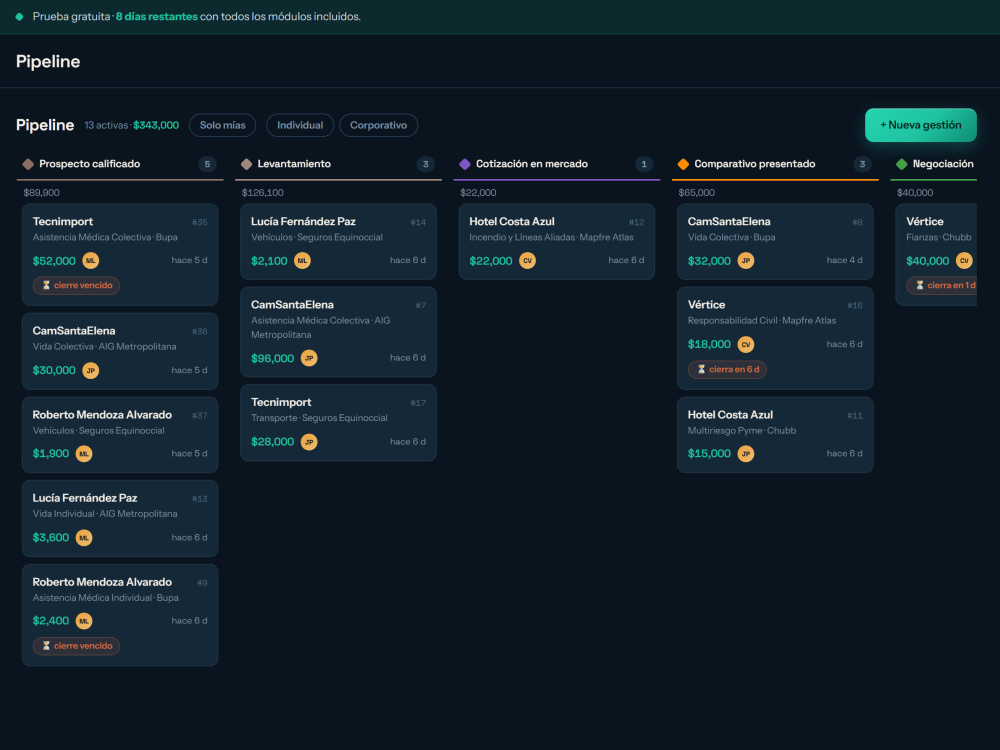Click the Prospecto calificado column heading
The image size is (1000, 750).
coord(90,164)
